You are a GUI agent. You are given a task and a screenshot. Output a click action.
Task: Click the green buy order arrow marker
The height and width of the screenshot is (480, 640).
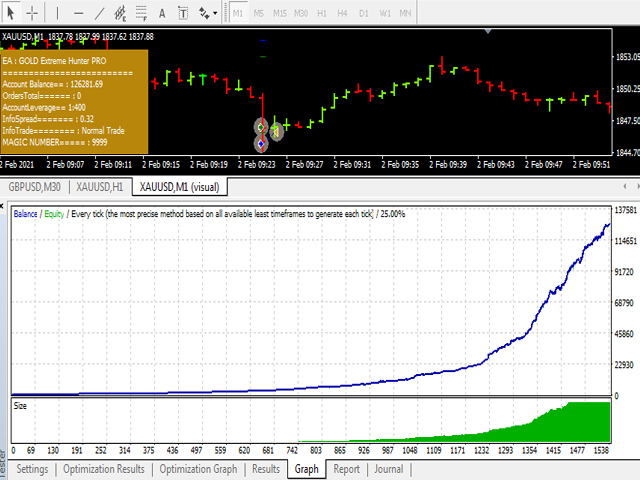click(261, 128)
